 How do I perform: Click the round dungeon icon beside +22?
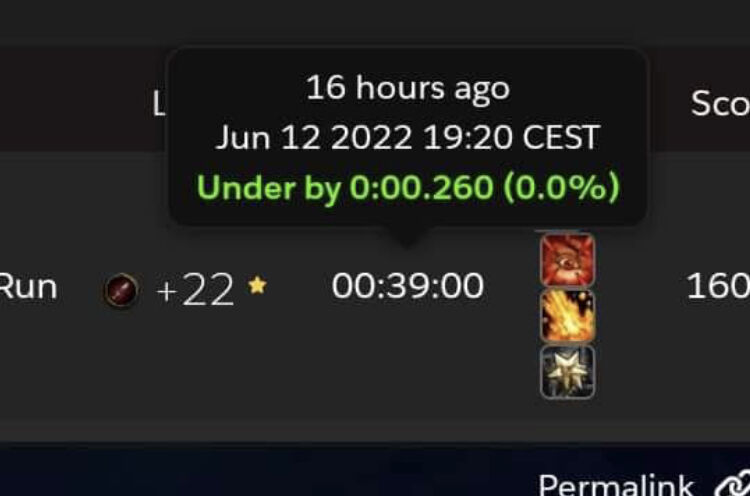pos(121,290)
